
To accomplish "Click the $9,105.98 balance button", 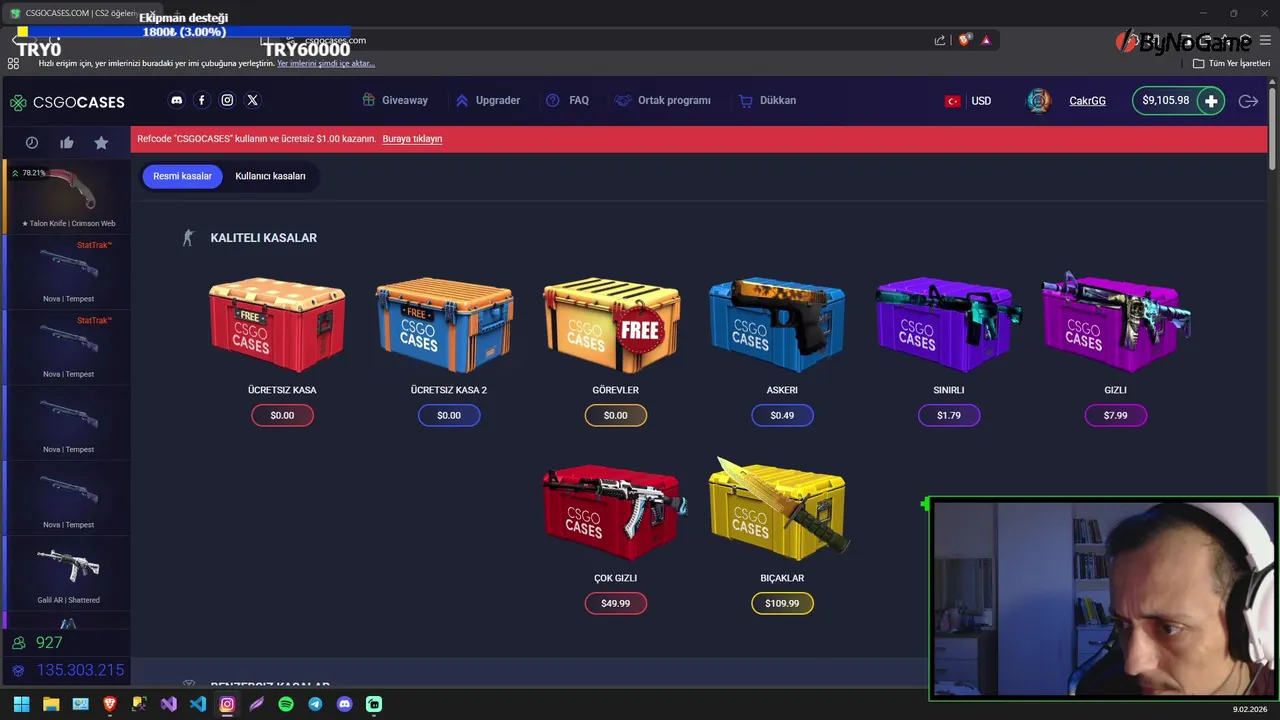I will (x=1166, y=101).
